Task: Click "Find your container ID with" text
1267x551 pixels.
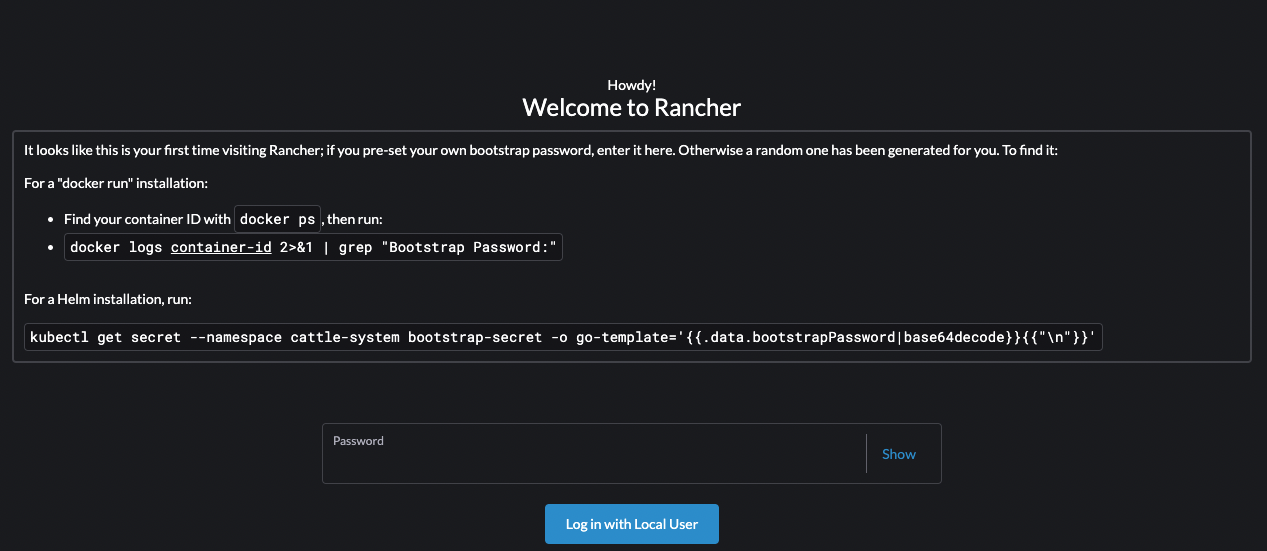Action: click(147, 219)
